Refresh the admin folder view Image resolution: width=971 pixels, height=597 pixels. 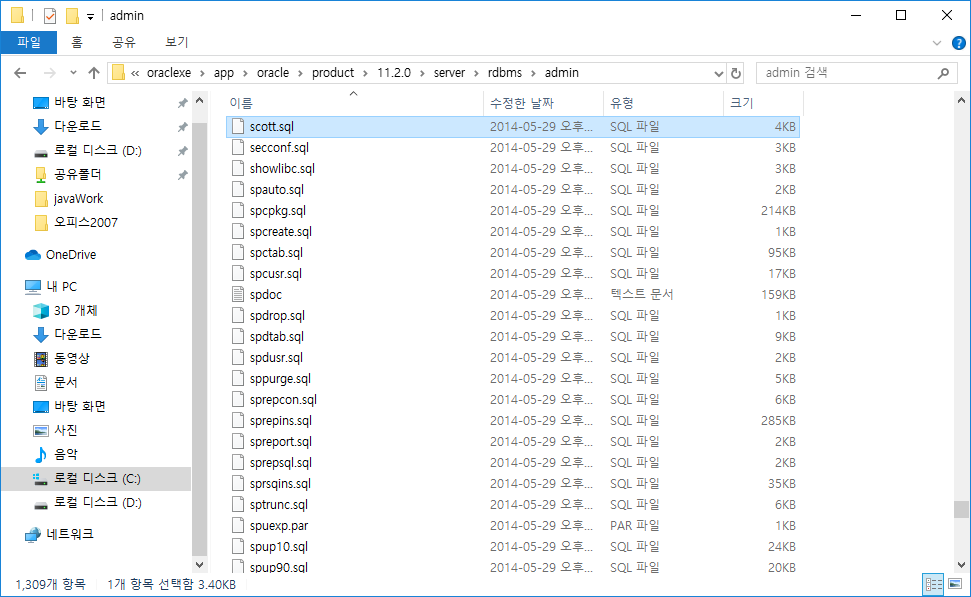[736, 73]
